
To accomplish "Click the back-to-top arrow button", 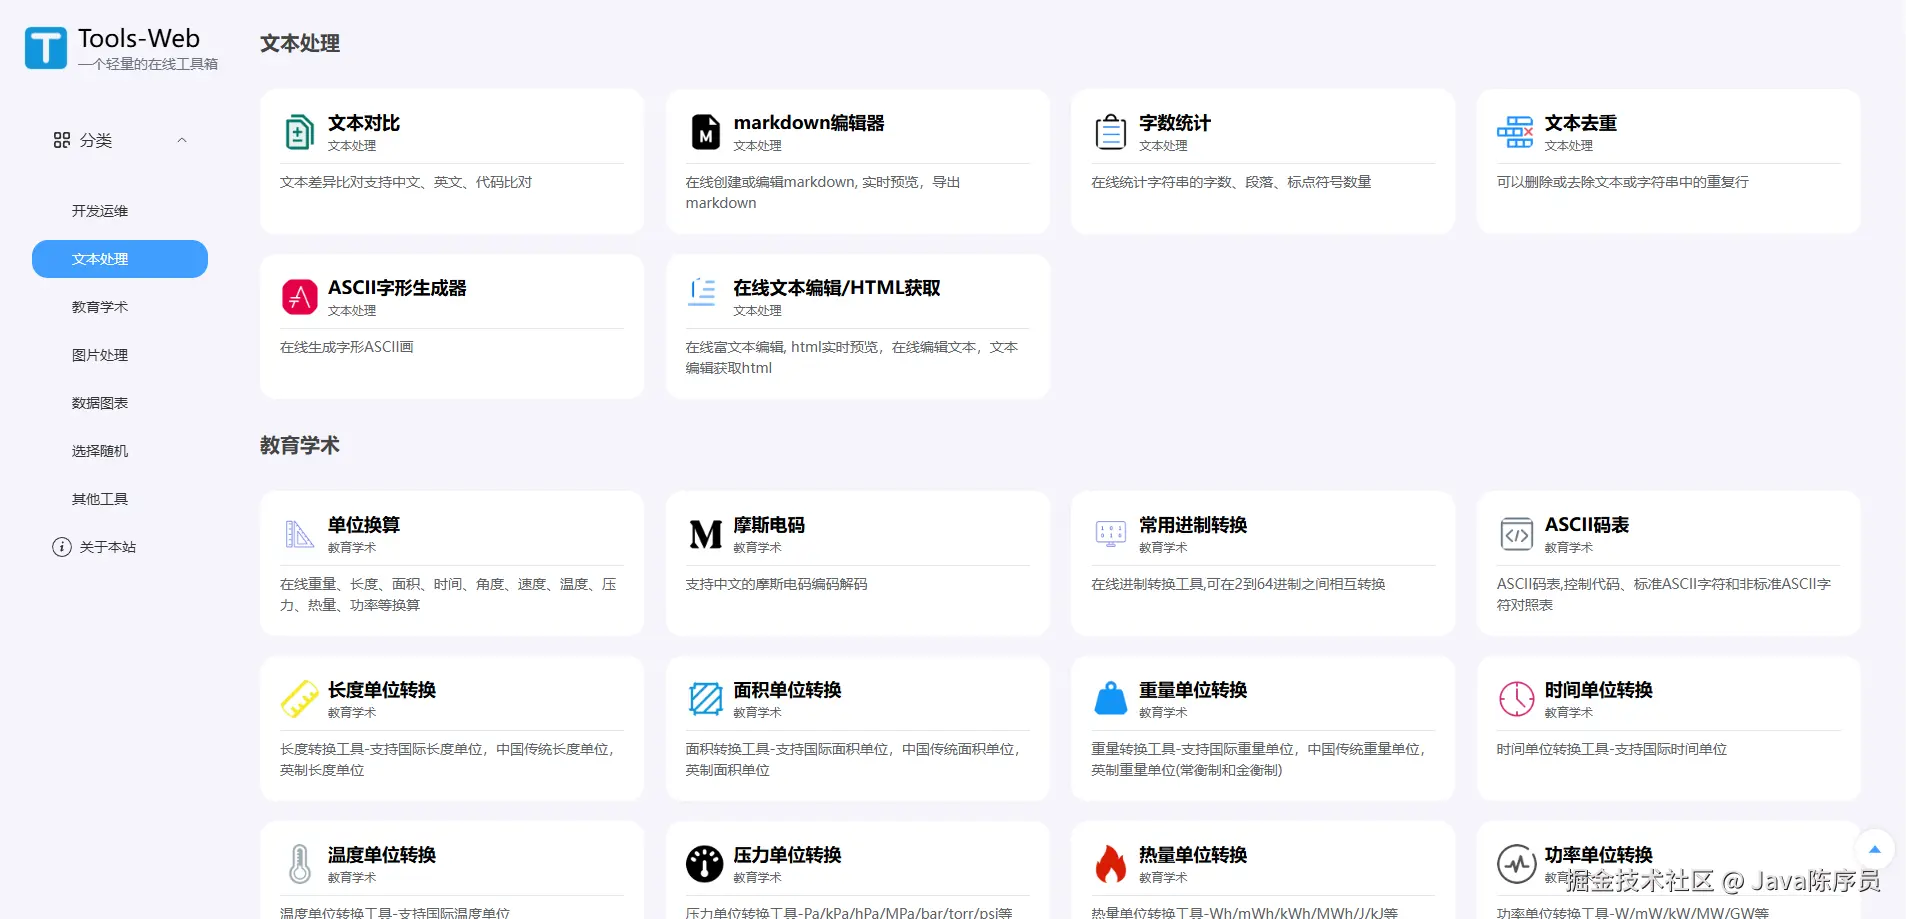I will [1875, 850].
